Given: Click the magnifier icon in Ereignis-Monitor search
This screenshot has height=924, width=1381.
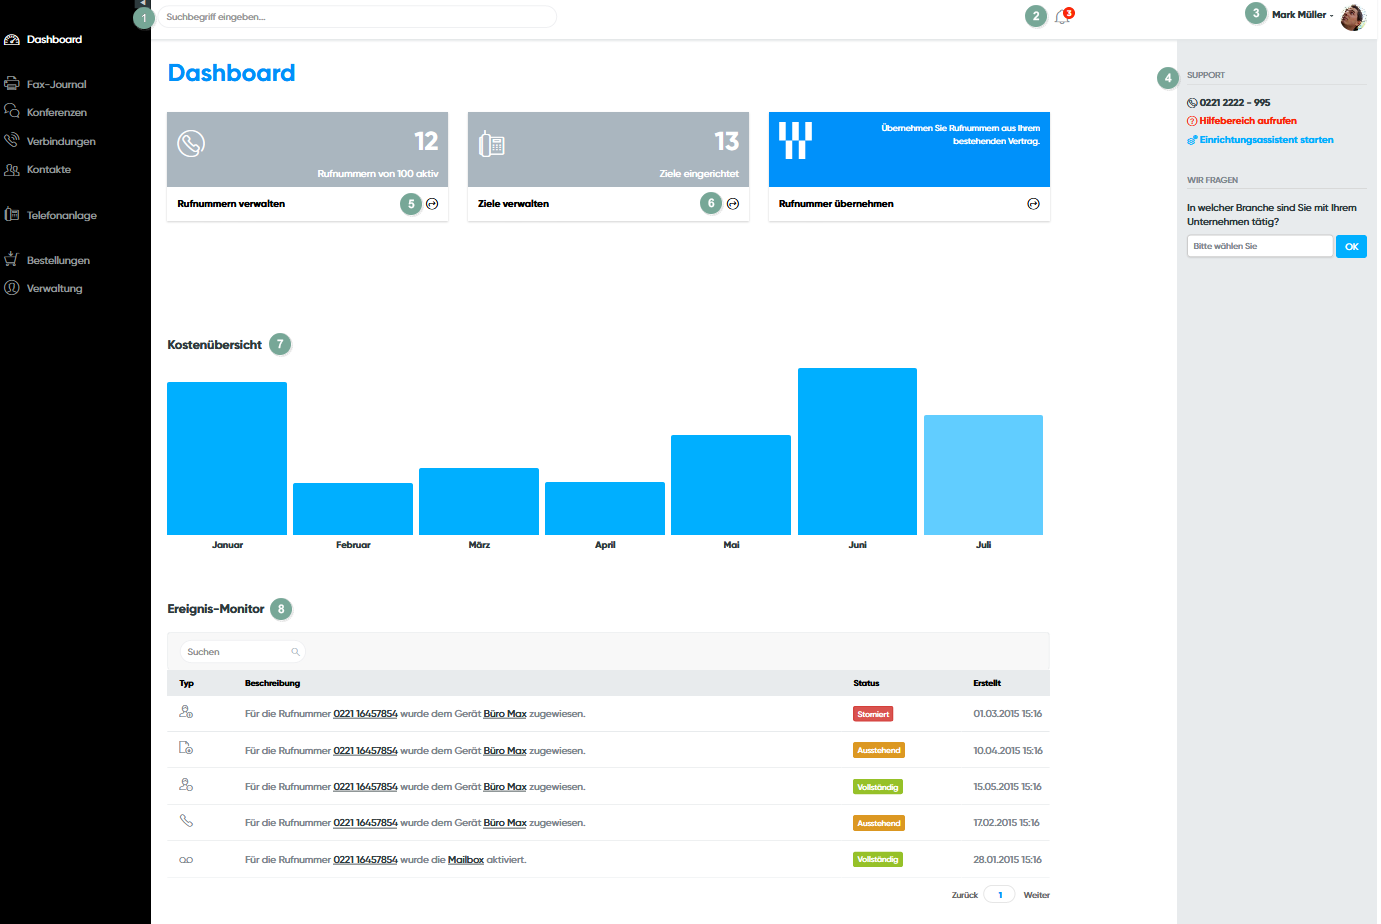Looking at the screenshot, I should (295, 652).
